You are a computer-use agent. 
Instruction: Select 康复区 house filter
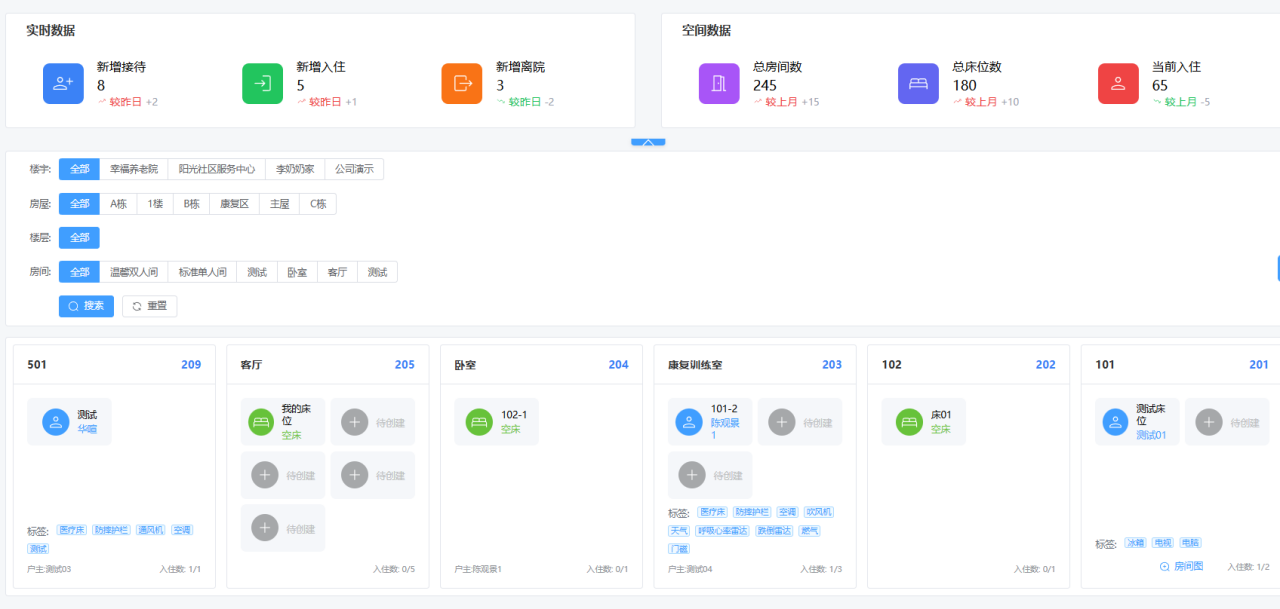235,204
